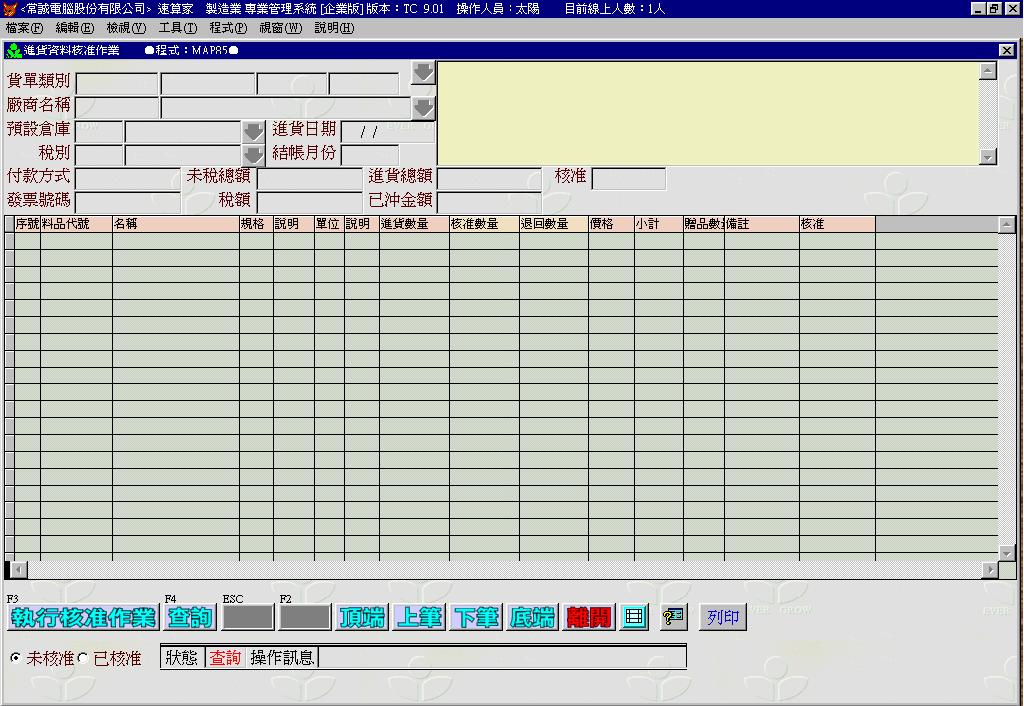
Task: Select the 未核准 radio button
Action: (x=15, y=658)
